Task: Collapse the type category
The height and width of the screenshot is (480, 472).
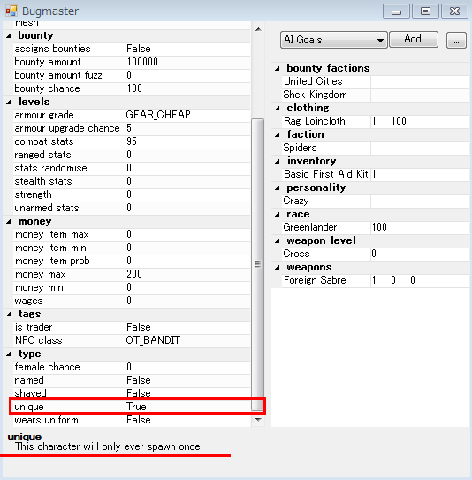Action: click(x=9, y=354)
